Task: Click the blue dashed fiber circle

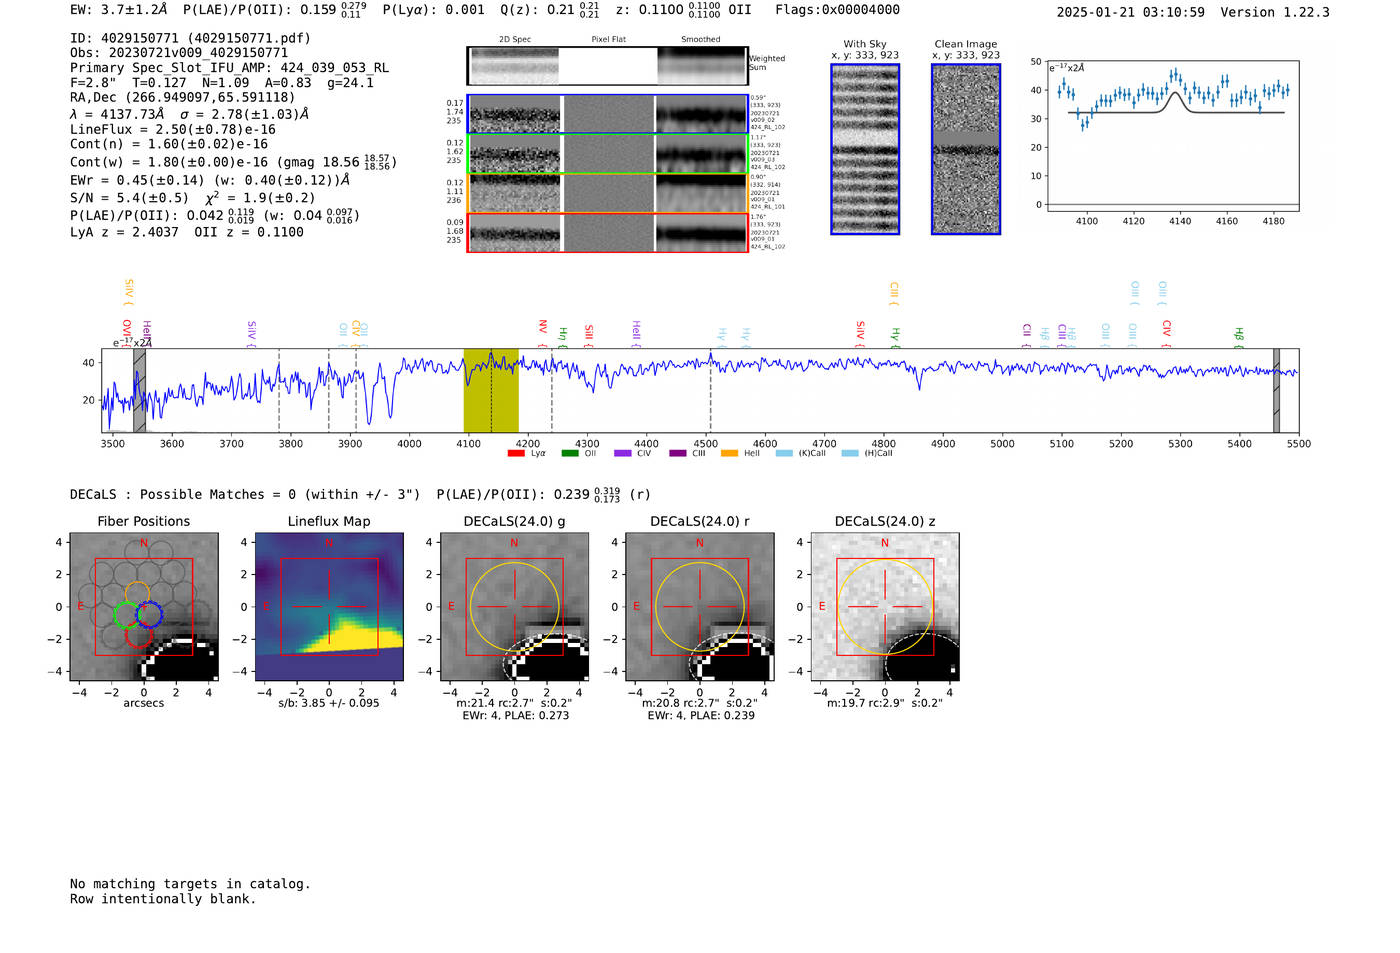Action: 149,614
